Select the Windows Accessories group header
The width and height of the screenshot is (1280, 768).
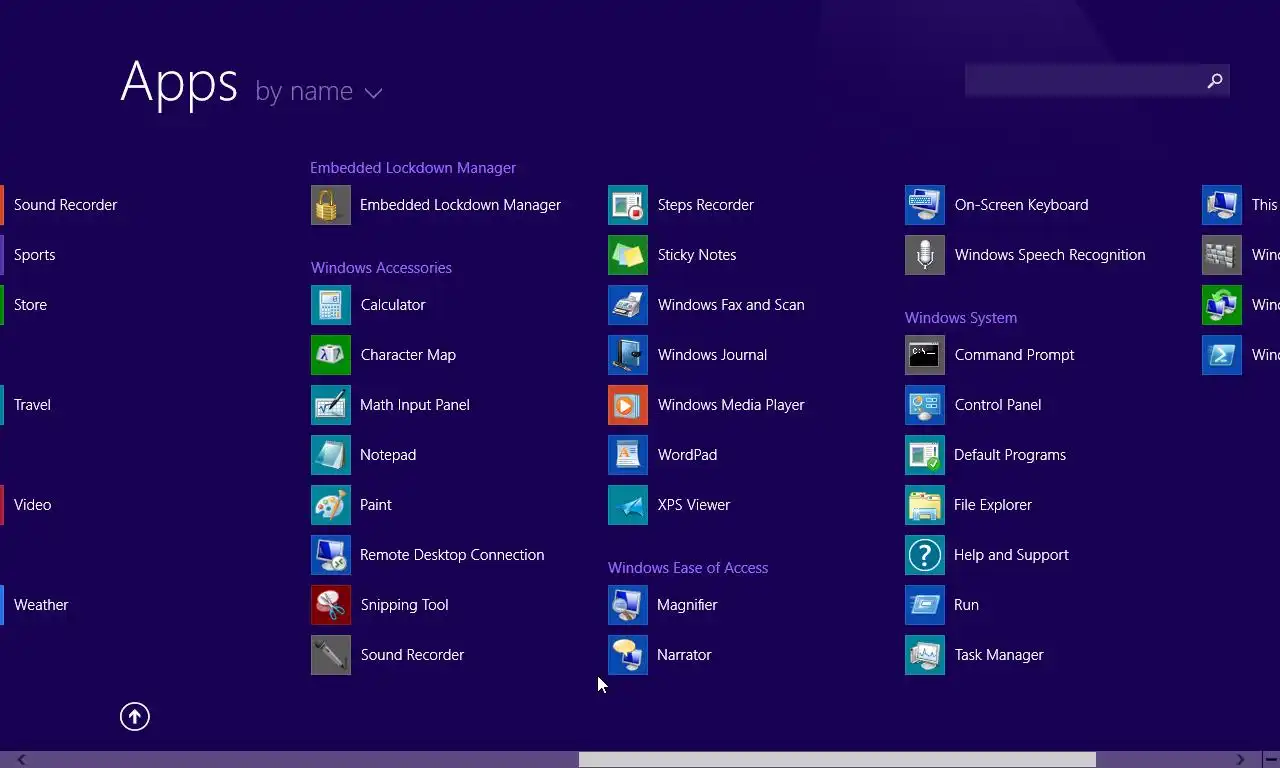pos(381,268)
